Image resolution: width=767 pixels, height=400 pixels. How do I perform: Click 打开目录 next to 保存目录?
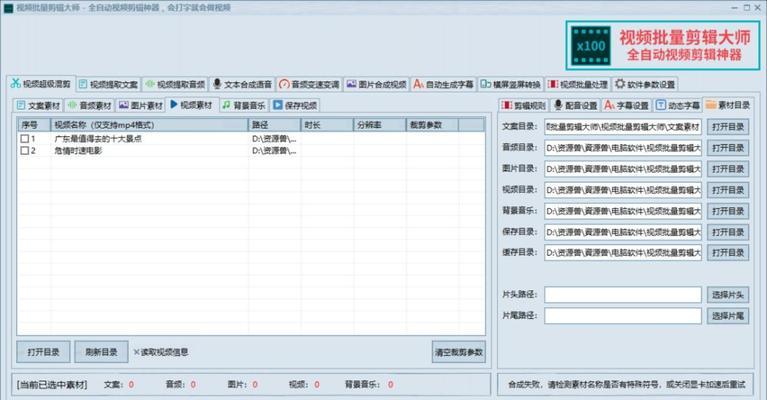click(728, 232)
